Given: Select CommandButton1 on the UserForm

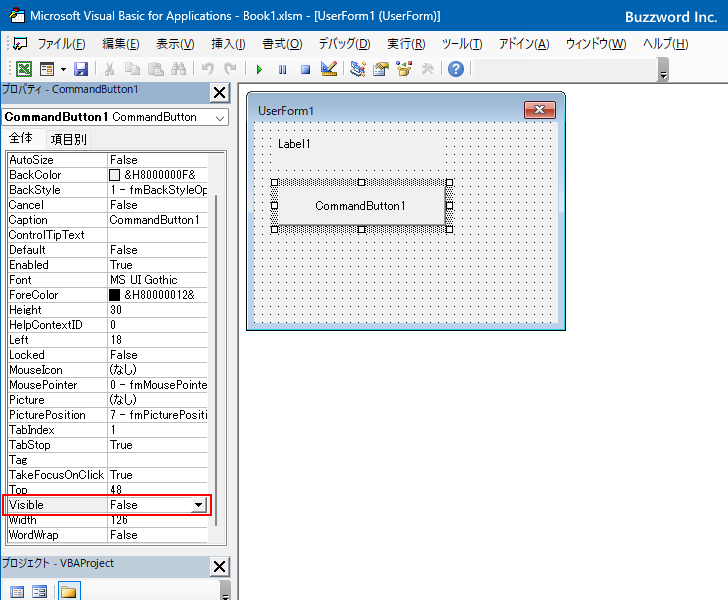Looking at the screenshot, I should [x=361, y=206].
